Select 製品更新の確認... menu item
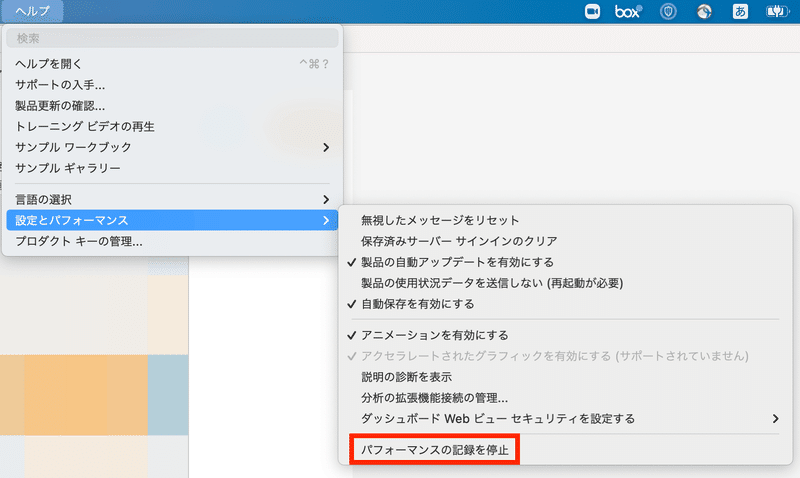The height and width of the screenshot is (478, 800). click(172, 106)
